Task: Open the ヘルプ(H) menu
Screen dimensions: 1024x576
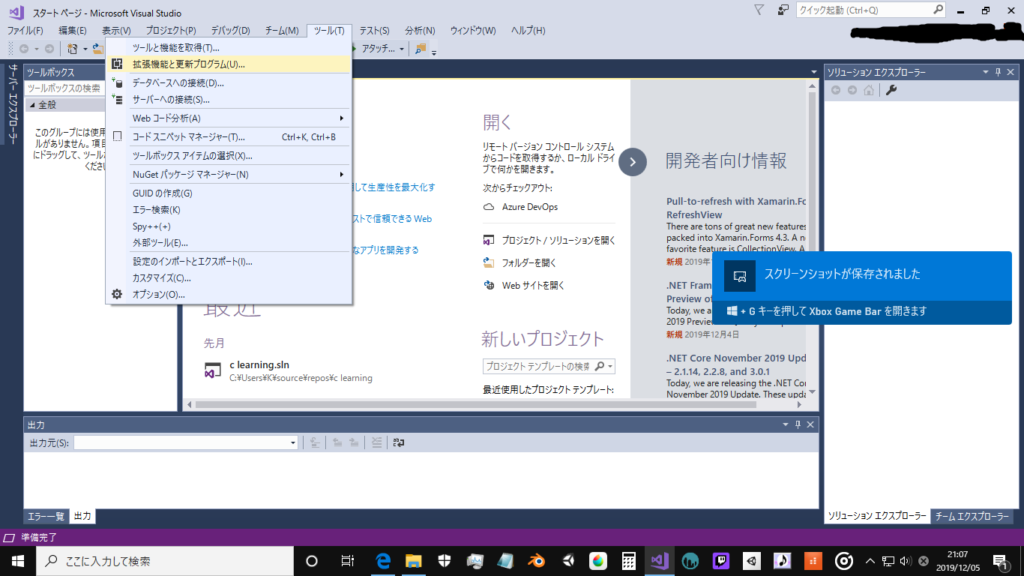Action: pos(528,31)
